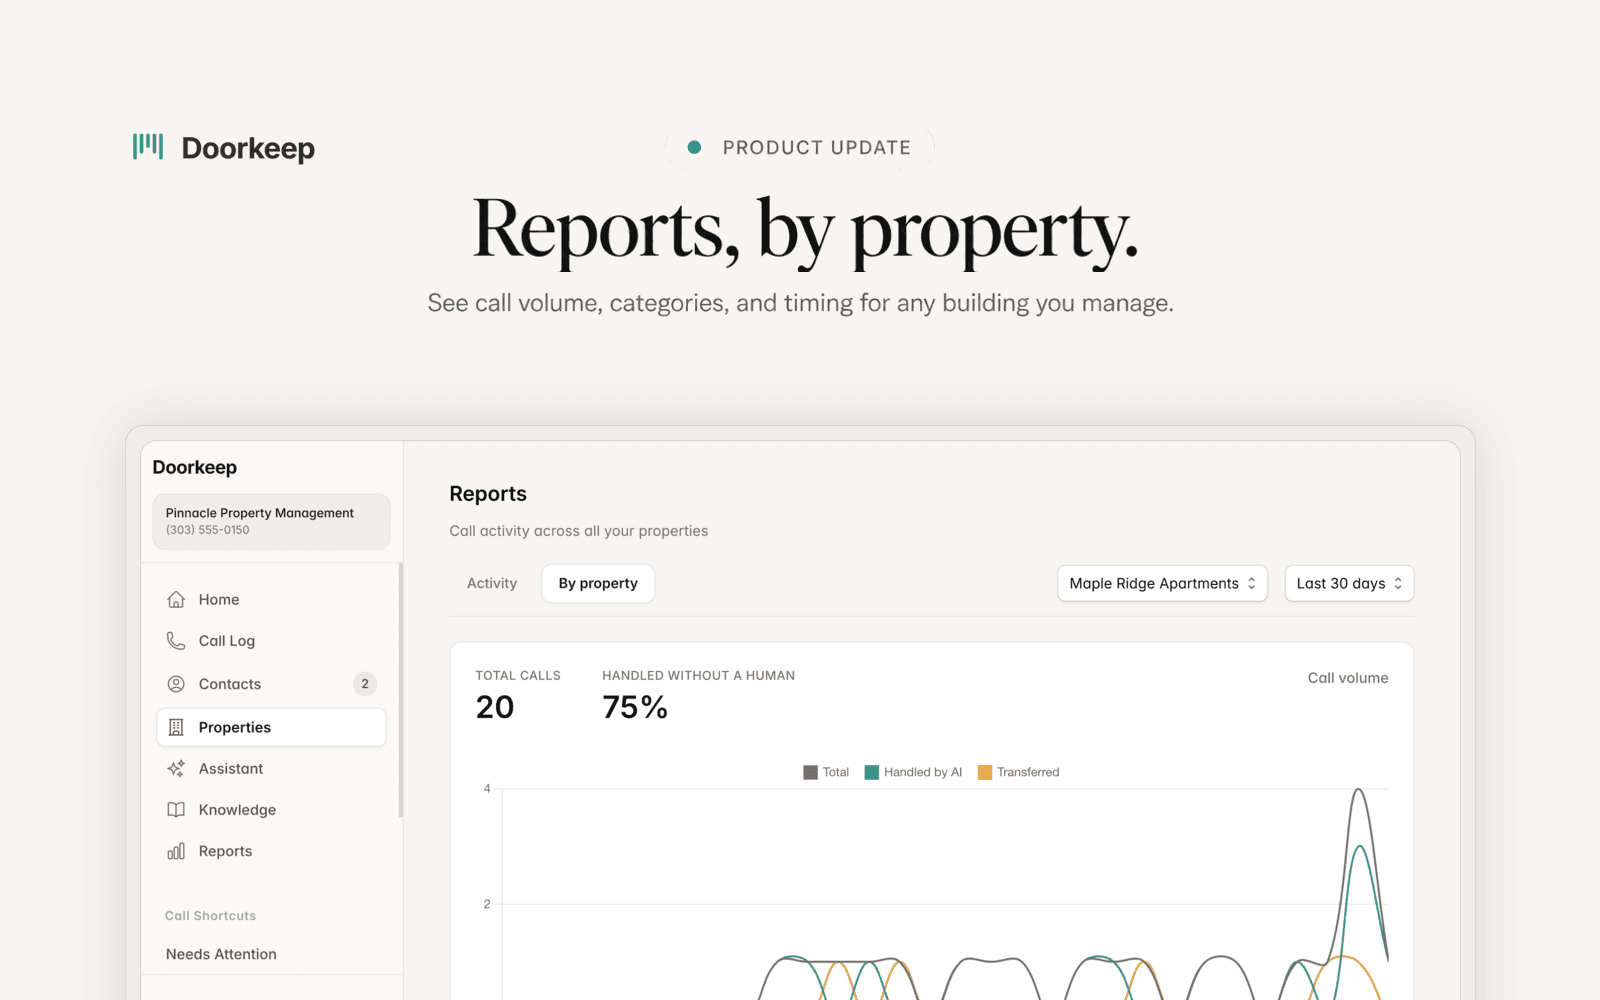The width and height of the screenshot is (1600, 1000).
Task: Click the Call activity across all your properties subtitle
Action: point(579,531)
